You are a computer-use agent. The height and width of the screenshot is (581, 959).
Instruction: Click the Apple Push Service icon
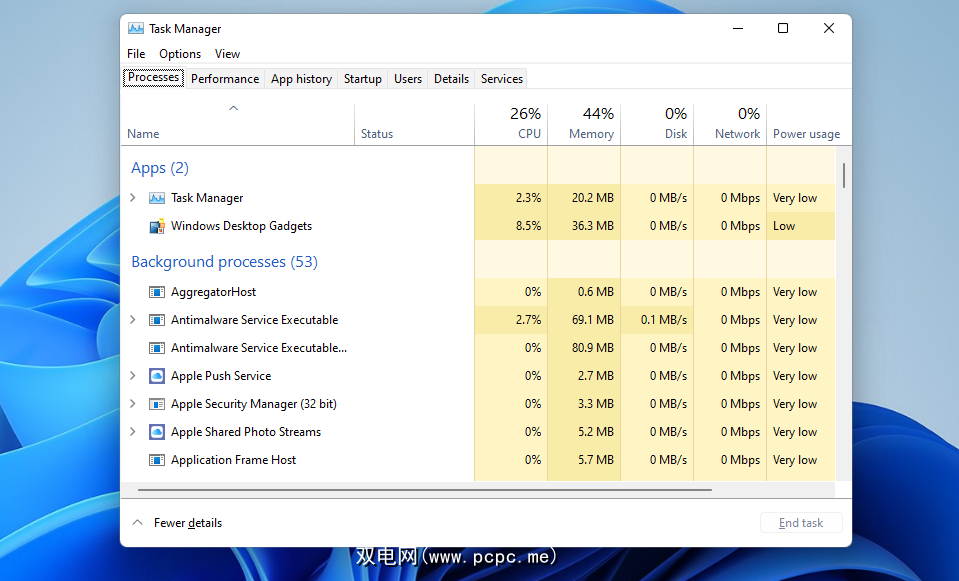[156, 376]
